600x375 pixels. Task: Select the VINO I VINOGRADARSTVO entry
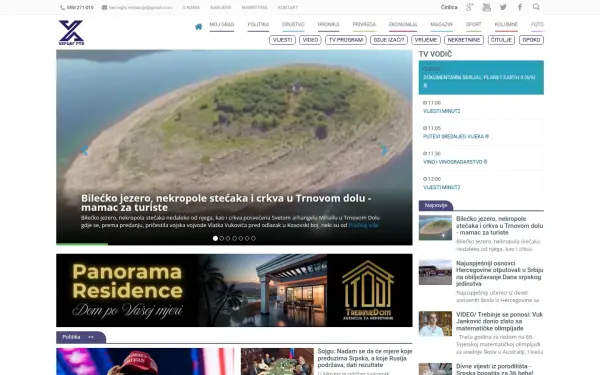point(481,158)
